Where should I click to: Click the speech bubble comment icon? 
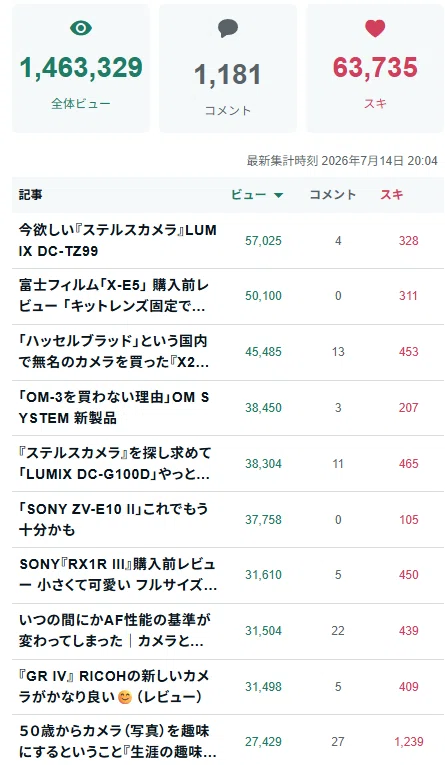tap(228, 28)
